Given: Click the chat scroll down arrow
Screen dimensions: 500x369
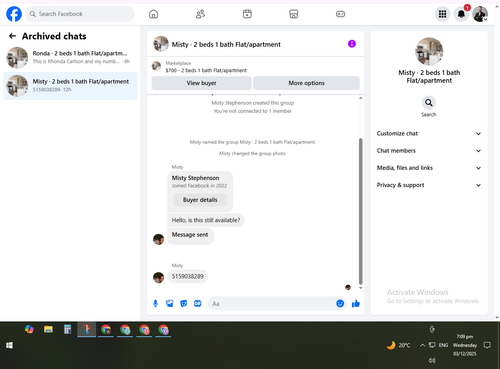Looking at the screenshot, I should (360, 288).
